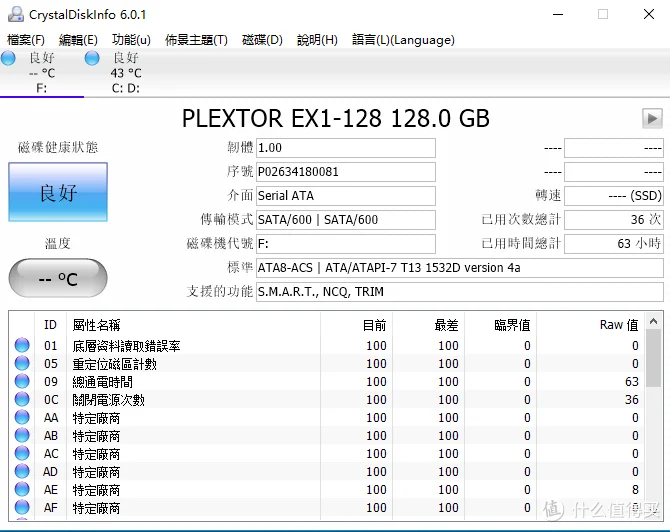The image size is (670, 532).
Task: Open the 語言(L)(Language) menu
Action: tap(403, 40)
